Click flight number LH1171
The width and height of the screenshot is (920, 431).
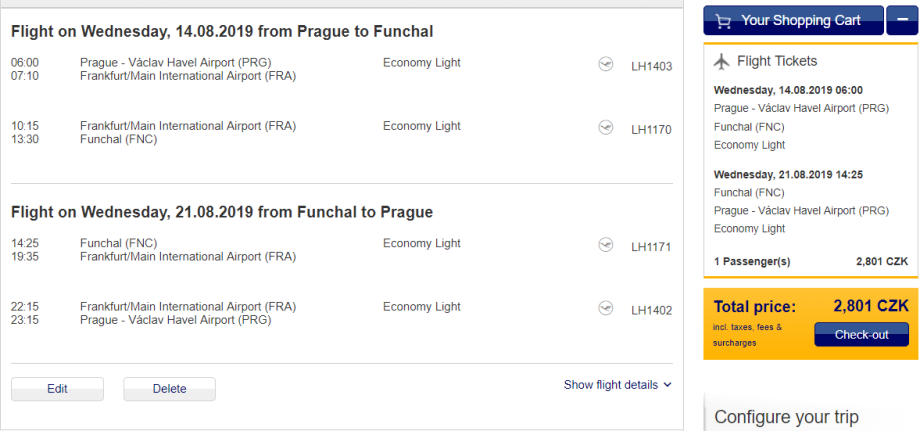[651, 247]
